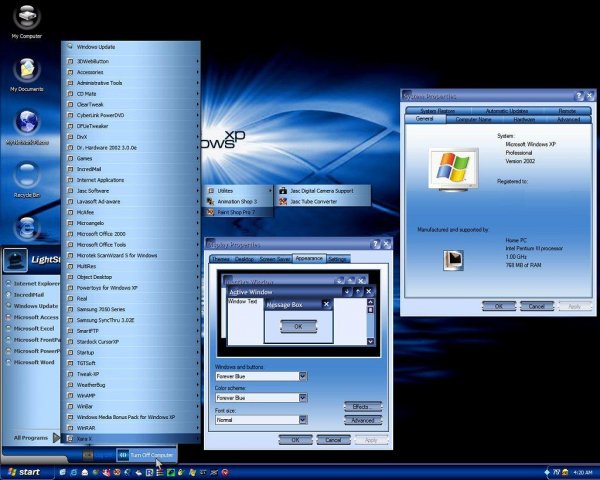Launch Microsoft Excel from Start menu
The image size is (600, 480).
pyautogui.click(x=30, y=328)
